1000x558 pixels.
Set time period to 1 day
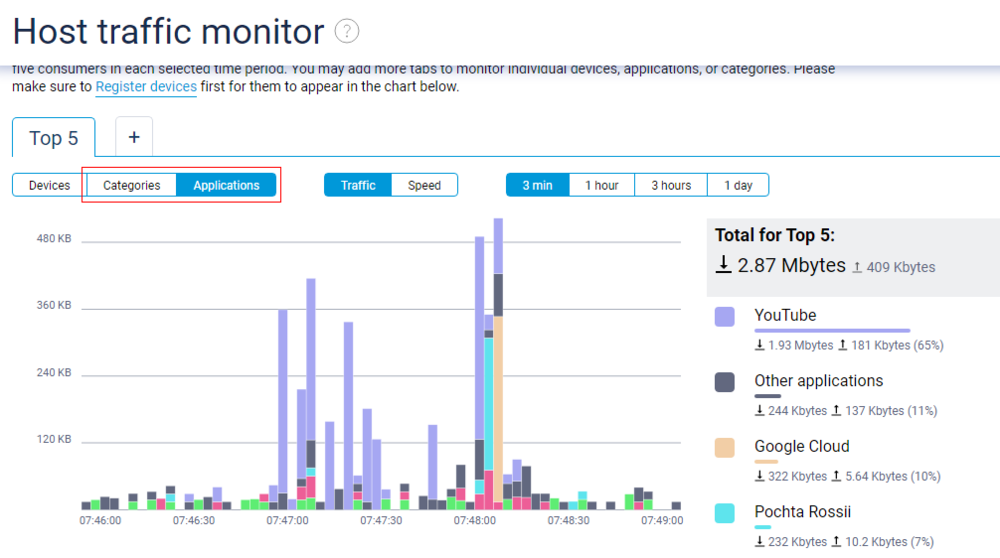tap(738, 185)
